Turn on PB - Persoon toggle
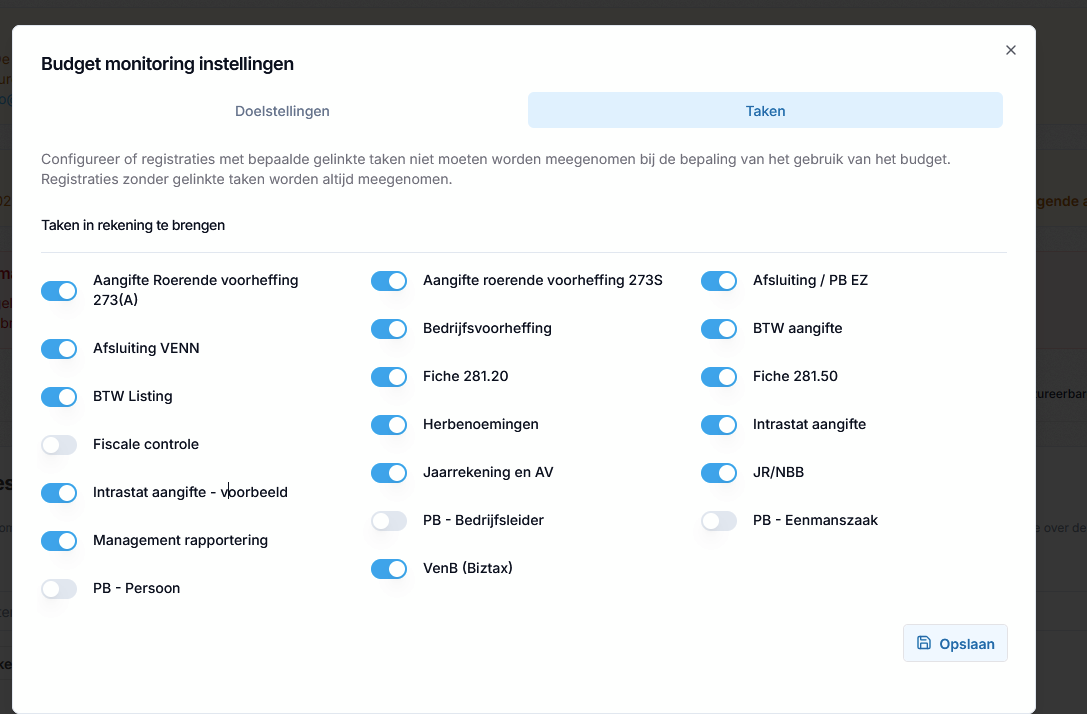 coord(59,589)
